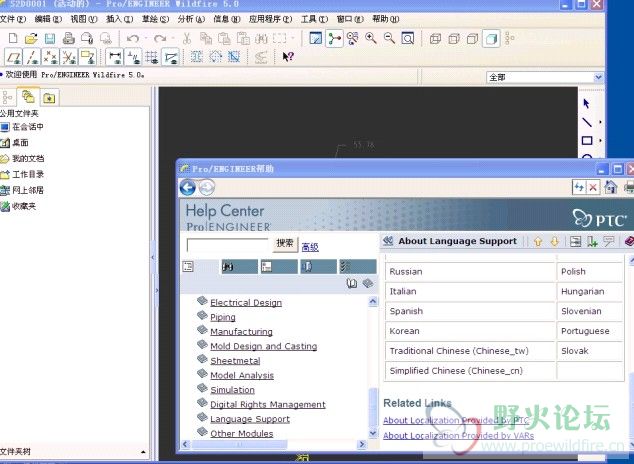Expand all help contents with open book icon
Screen dimensions: 634x464
coord(352,283)
